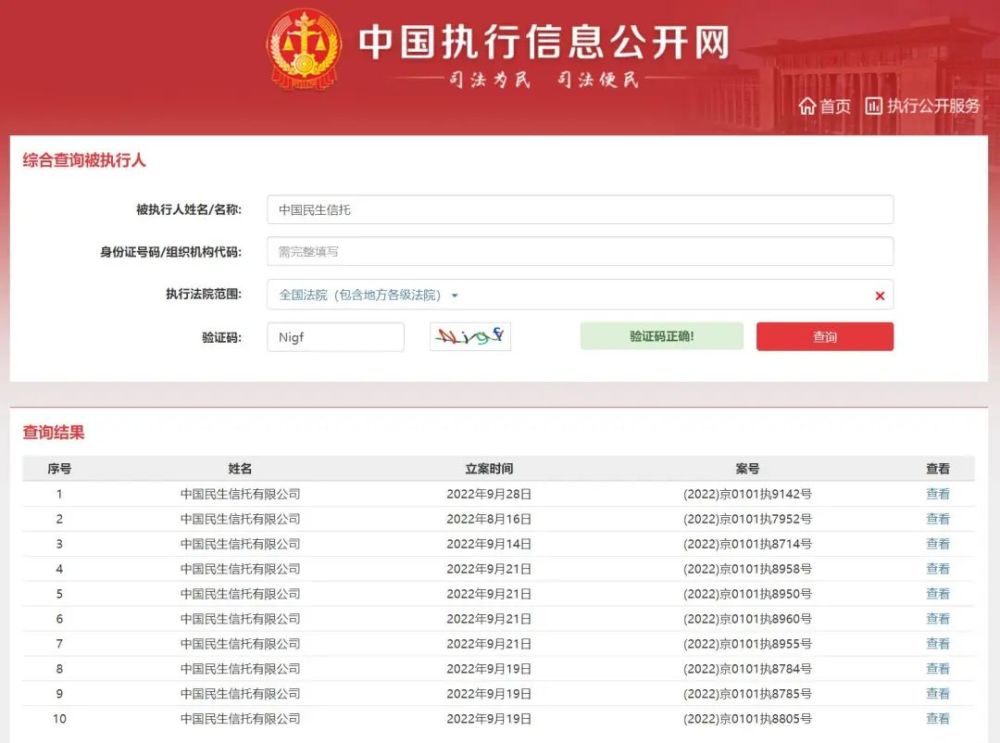Click case number (2022)京0101执8805号
This screenshot has height=743, width=1000.
[x=747, y=718]
